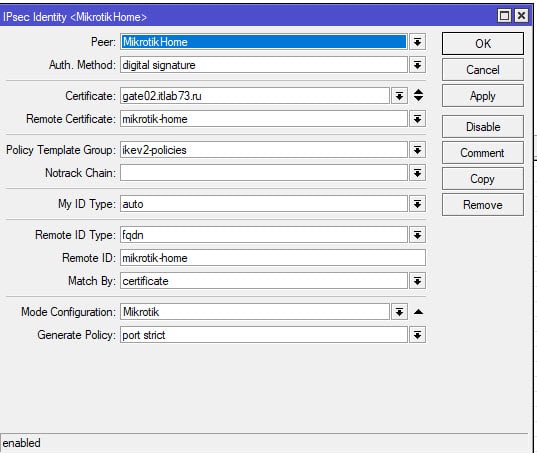The height and width of the screenshot is (453, 537).
Task: Open the Remote ID Type dropdown arrow
Action: pyautogui.click(x=417, y=235)
